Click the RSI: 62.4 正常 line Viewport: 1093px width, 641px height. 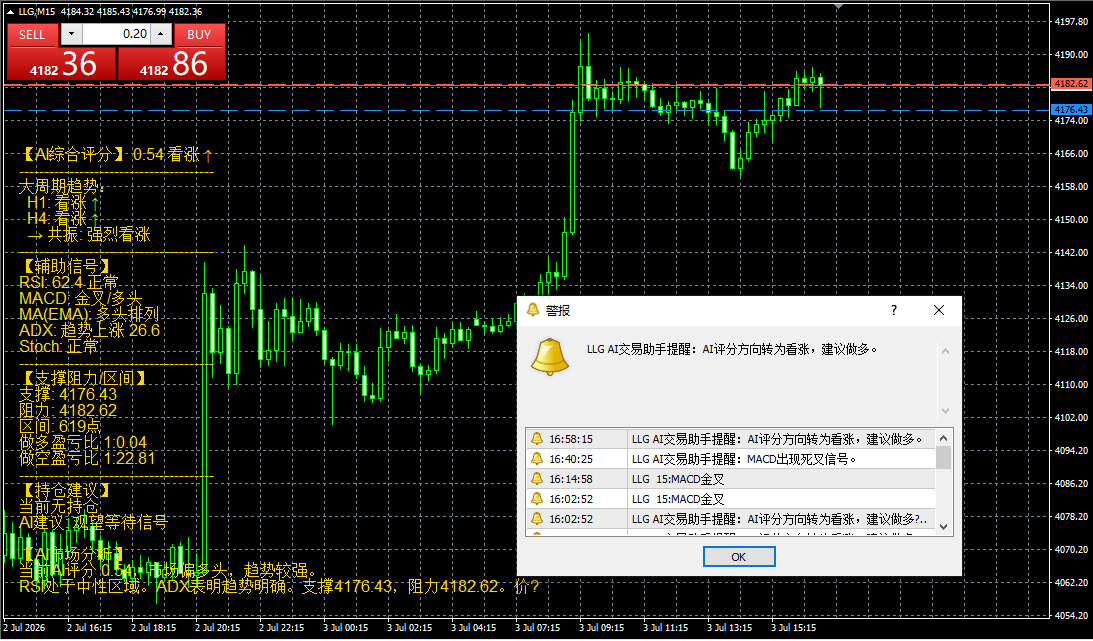[x=69, y=282]
